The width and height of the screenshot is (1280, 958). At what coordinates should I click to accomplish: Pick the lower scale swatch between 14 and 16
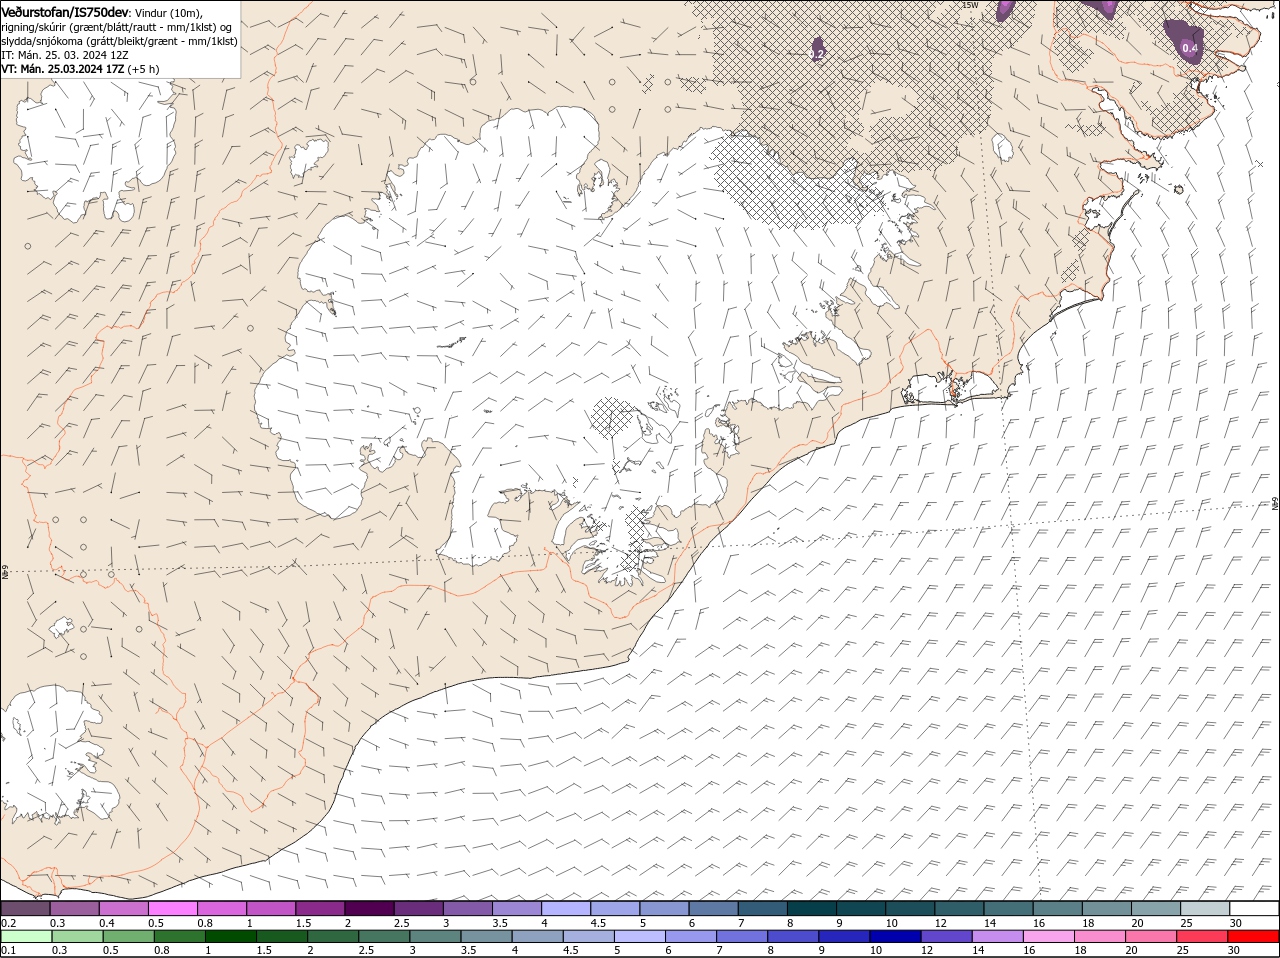point(997,936)
